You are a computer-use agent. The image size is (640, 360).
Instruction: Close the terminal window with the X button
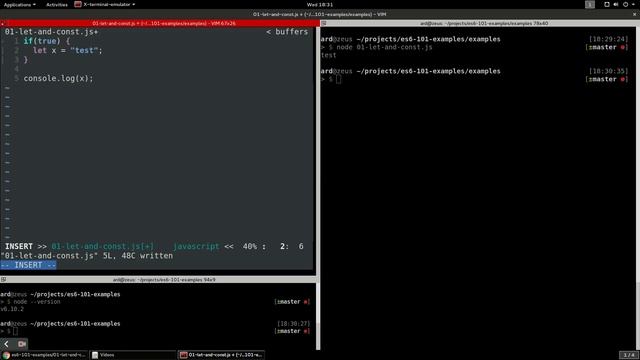coord(634,14)
